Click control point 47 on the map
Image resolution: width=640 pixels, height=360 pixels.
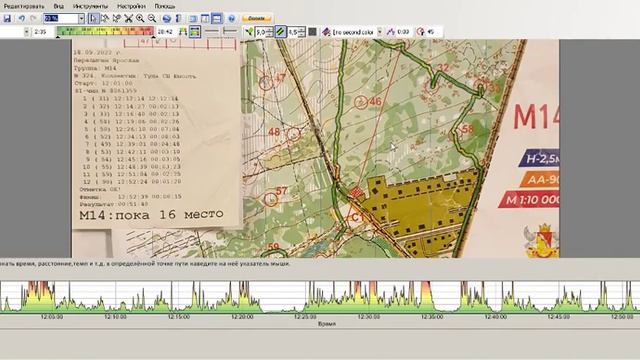pos(266,83)
